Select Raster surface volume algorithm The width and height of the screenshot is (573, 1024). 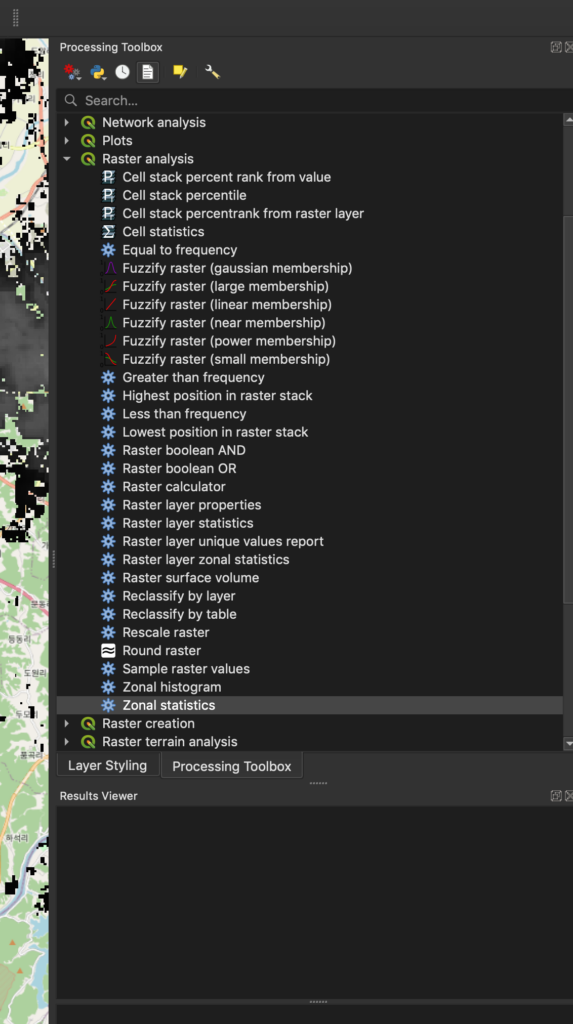click(x=190, y=577)
